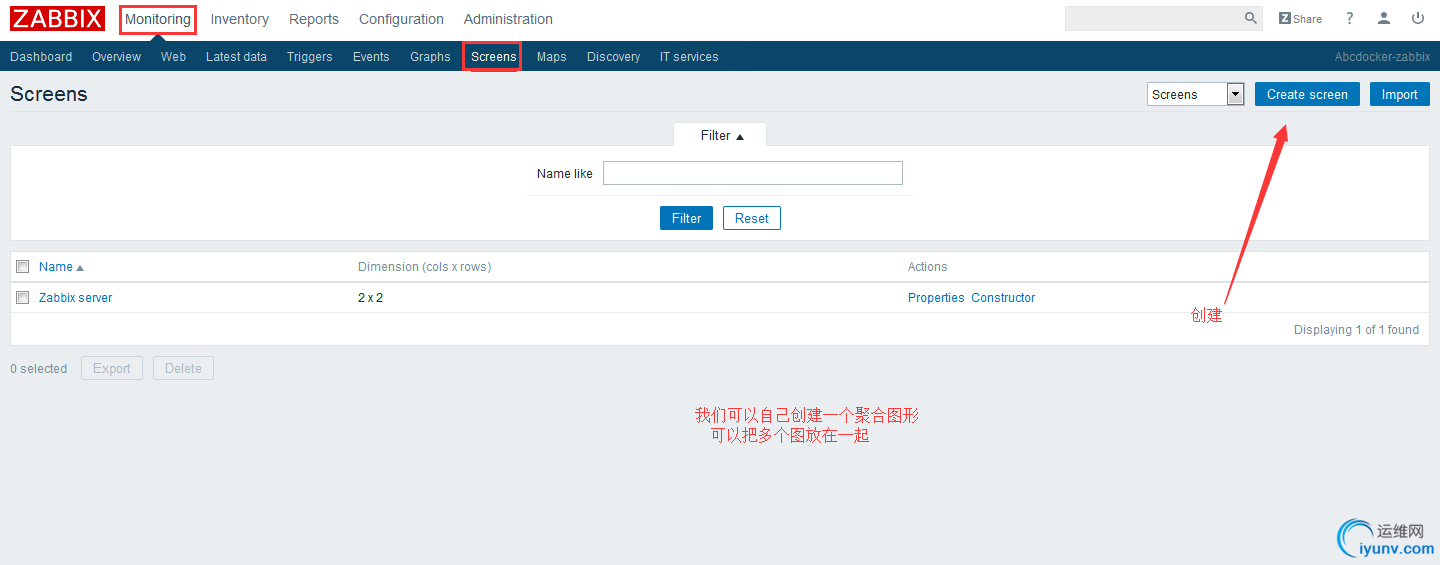1440x565 pixels.
Task: Open the help question mark icon
Action: point(1349,18)
